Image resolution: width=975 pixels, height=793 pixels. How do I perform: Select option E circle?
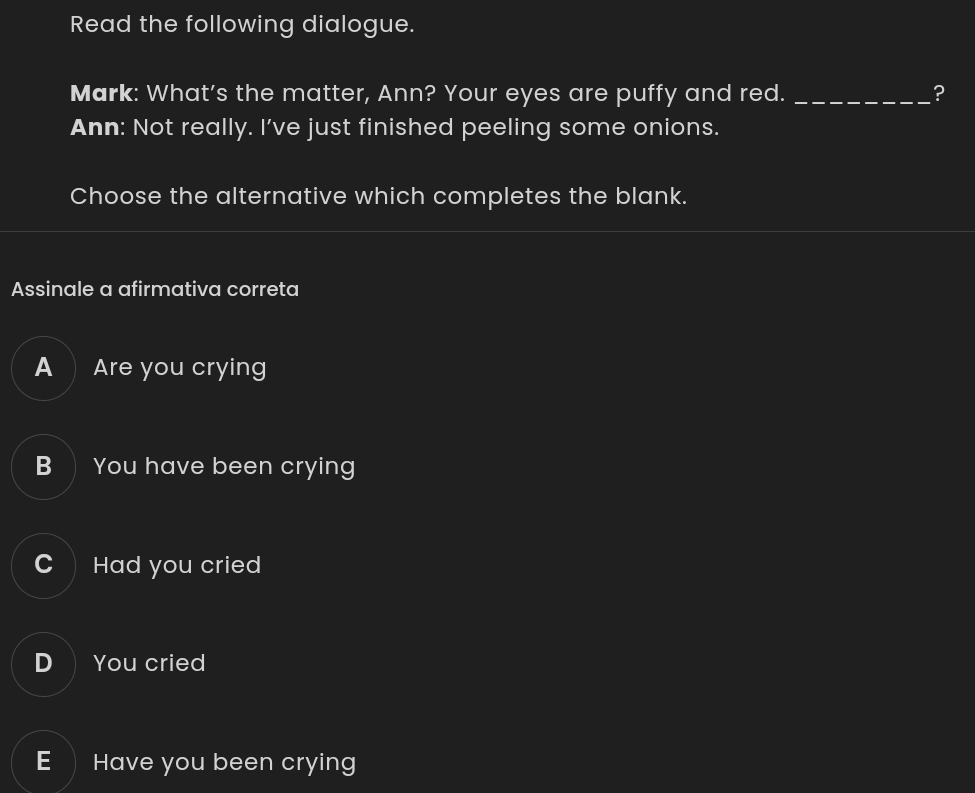pos(44,762)
